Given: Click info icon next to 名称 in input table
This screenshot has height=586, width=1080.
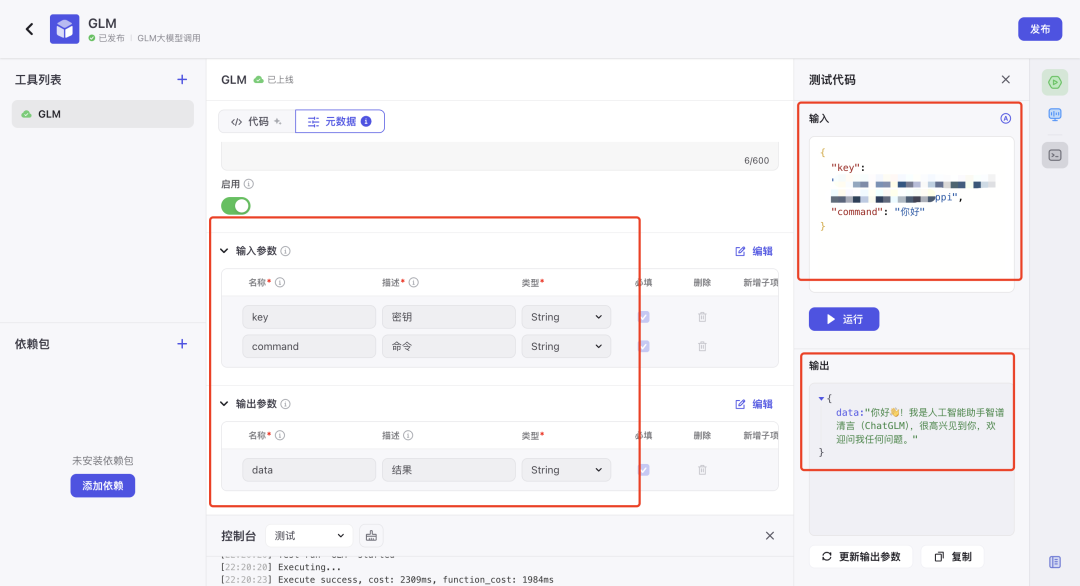Looking at the screenshot, I should tap(280, 282).
